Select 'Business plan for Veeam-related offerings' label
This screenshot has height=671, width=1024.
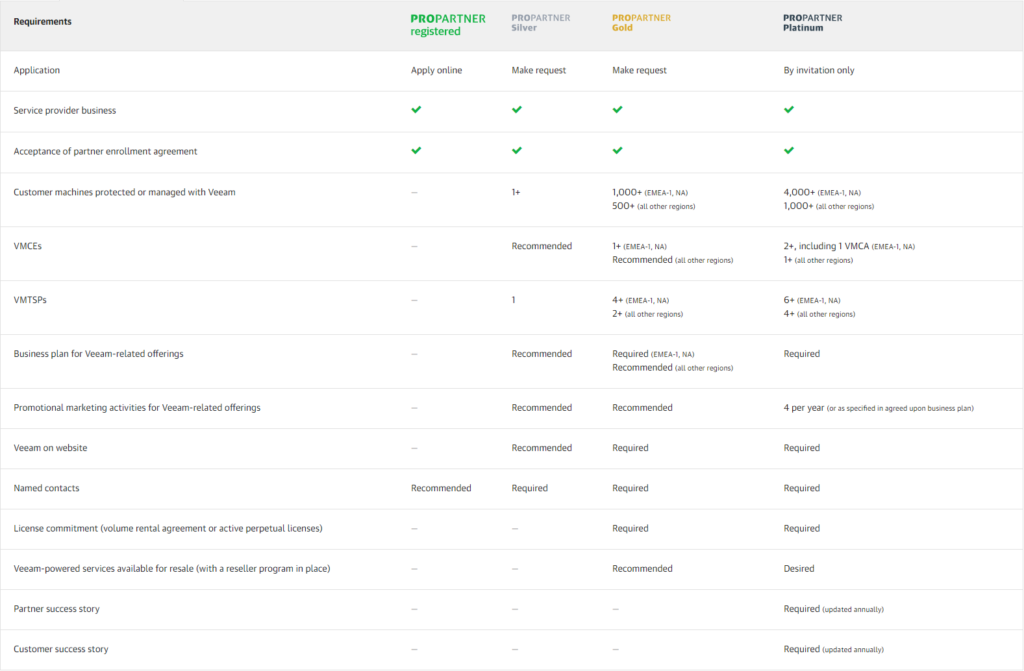99,353
